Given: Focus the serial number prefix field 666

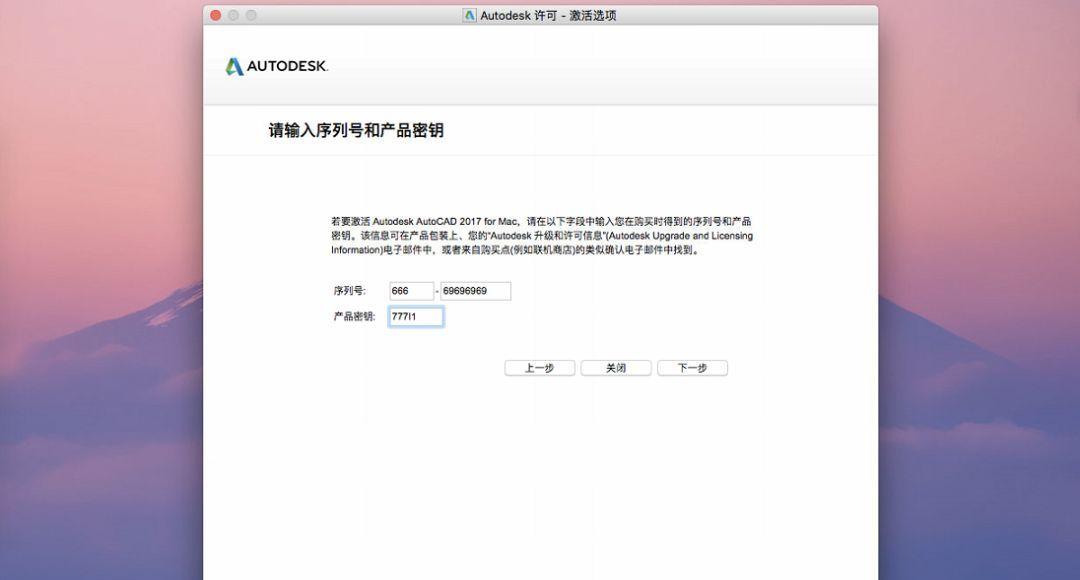Looking at the screenshot, I should 411,291.
